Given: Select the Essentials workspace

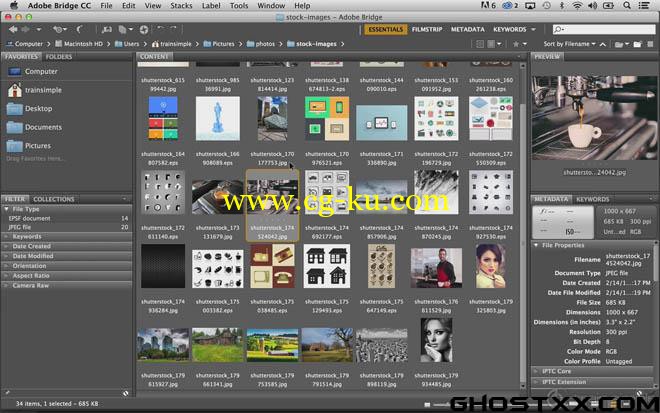Looking at the screenshot, I should [x=386, y=29].
